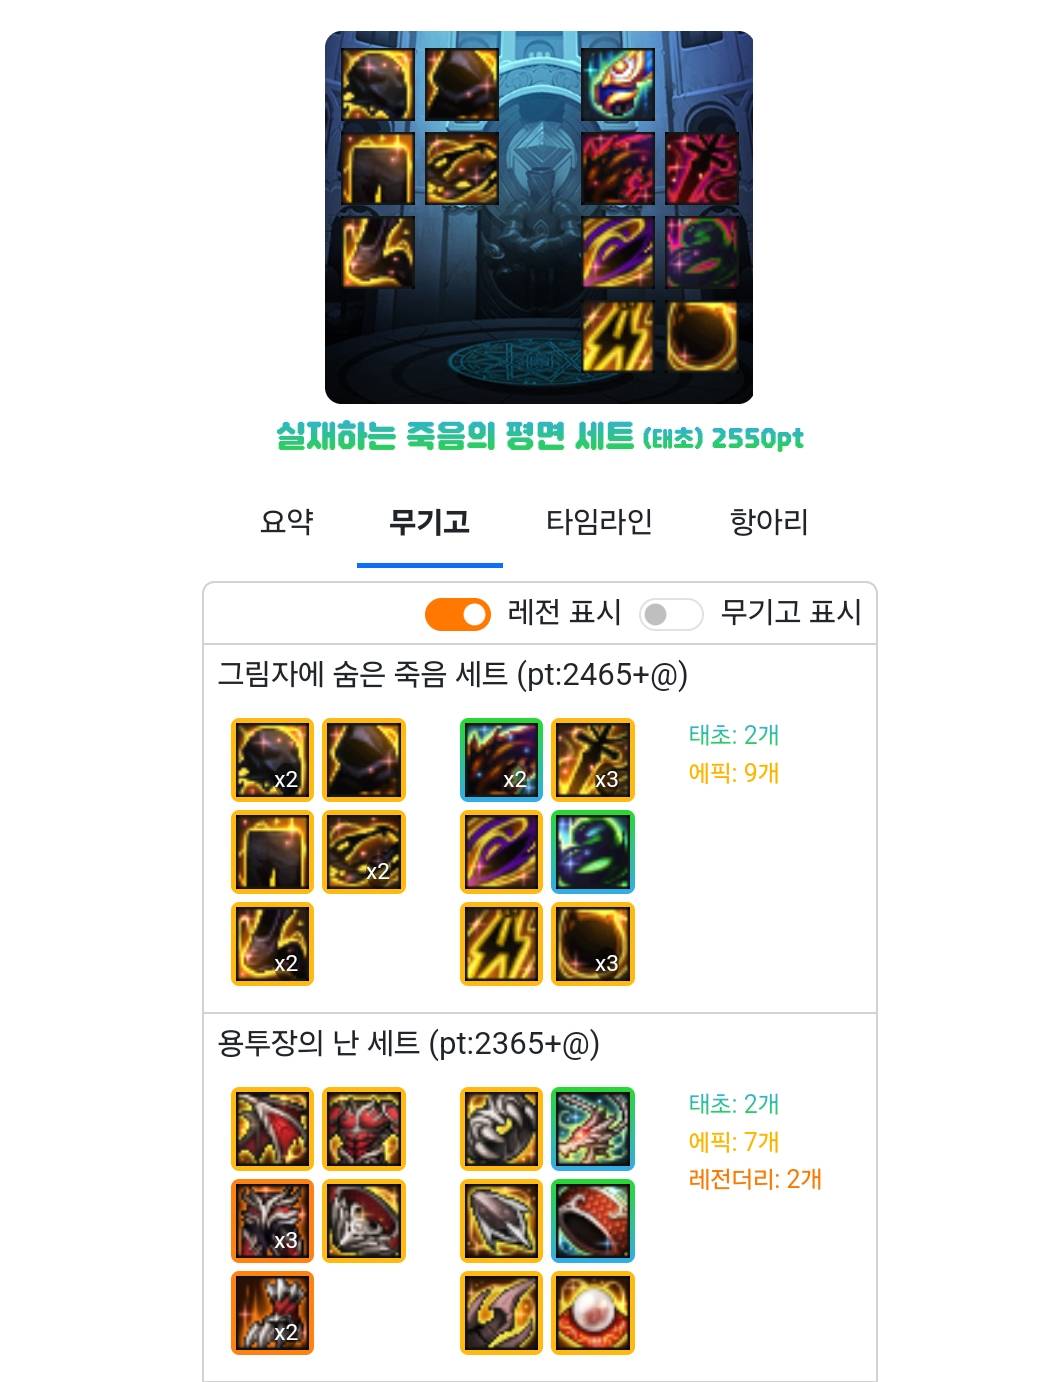The image size is (1046, 1382).
Task: Select the dragon necklace icon with green border
Action: 593,1128
